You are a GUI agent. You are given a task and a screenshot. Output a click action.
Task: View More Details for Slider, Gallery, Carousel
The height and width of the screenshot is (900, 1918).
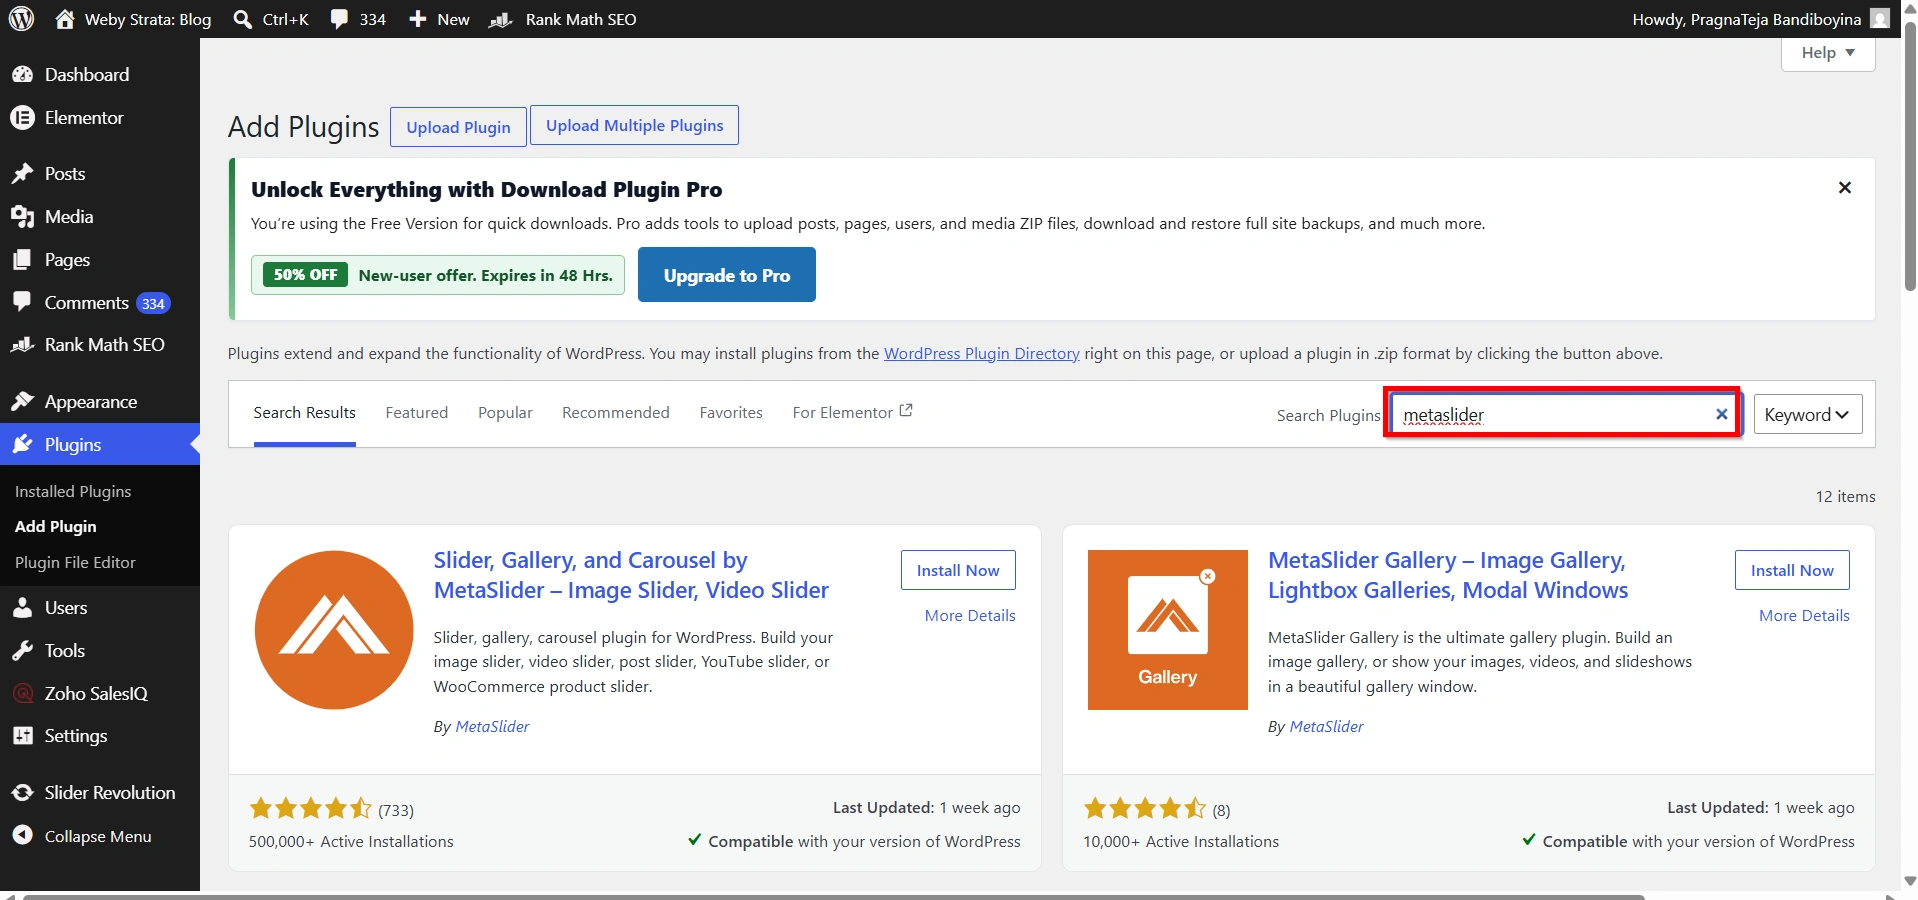click(x=970, y=616)
